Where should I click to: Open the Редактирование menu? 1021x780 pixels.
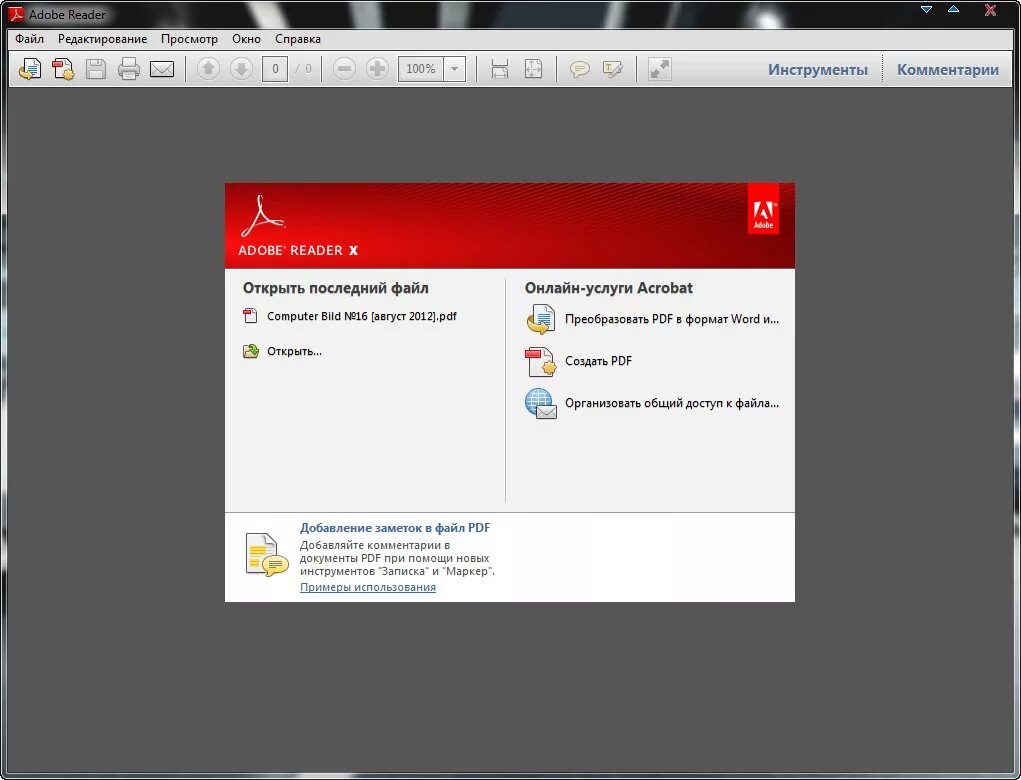click(x=102, y=39)
